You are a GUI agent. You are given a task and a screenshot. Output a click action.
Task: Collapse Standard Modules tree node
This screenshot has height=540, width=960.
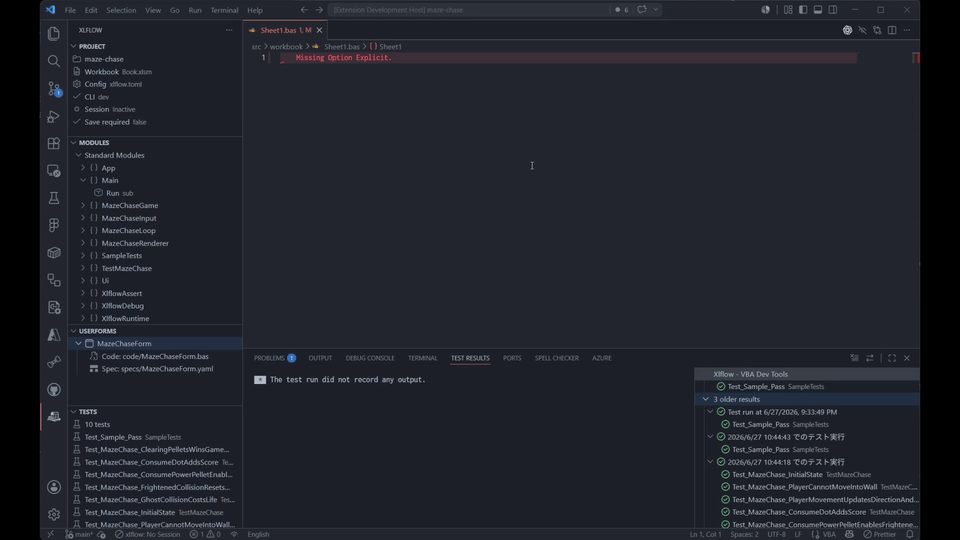point(78,156)
